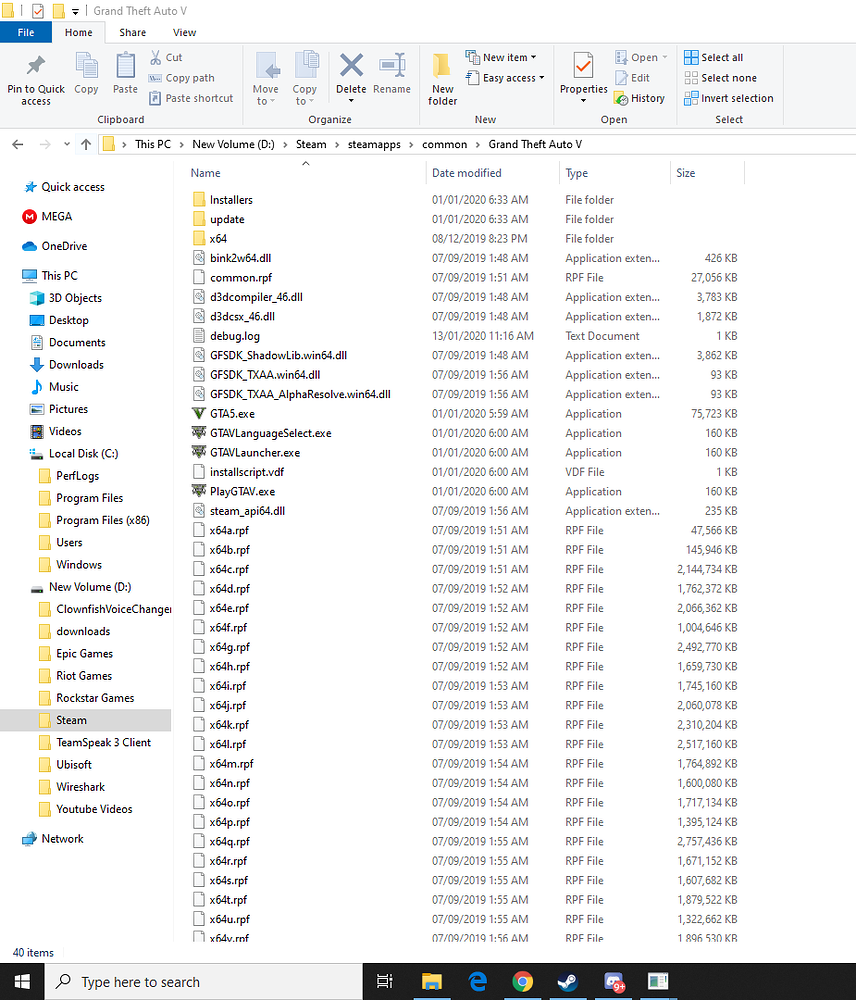Viewport: 856px width, 1000px height.
Task: Click the Type here to search box
Action: pyautogui.click(x=203, y=982)
